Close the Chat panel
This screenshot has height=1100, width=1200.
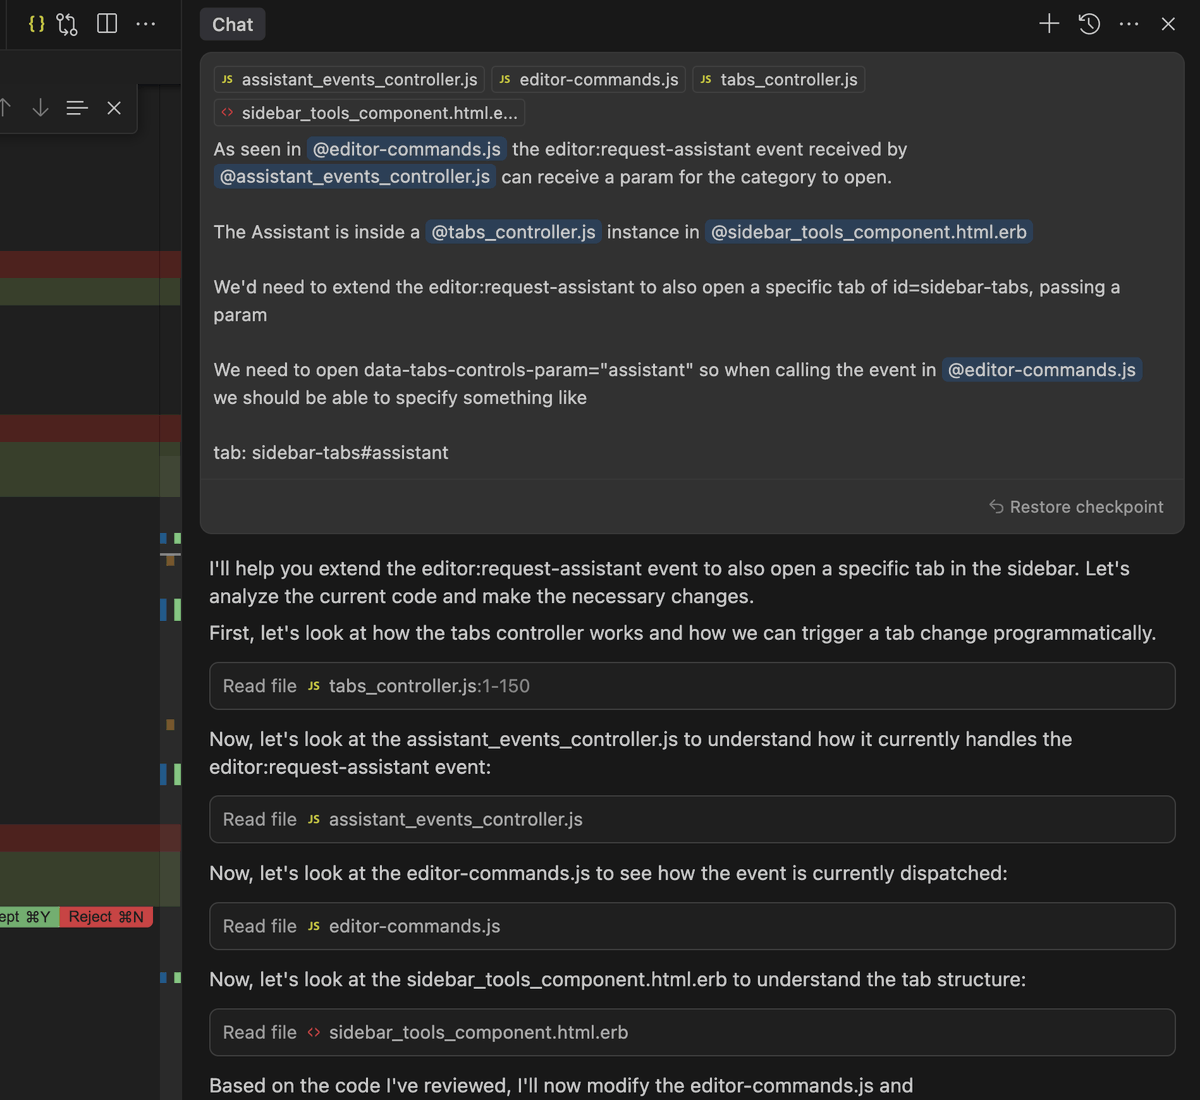click(1168, 23)
